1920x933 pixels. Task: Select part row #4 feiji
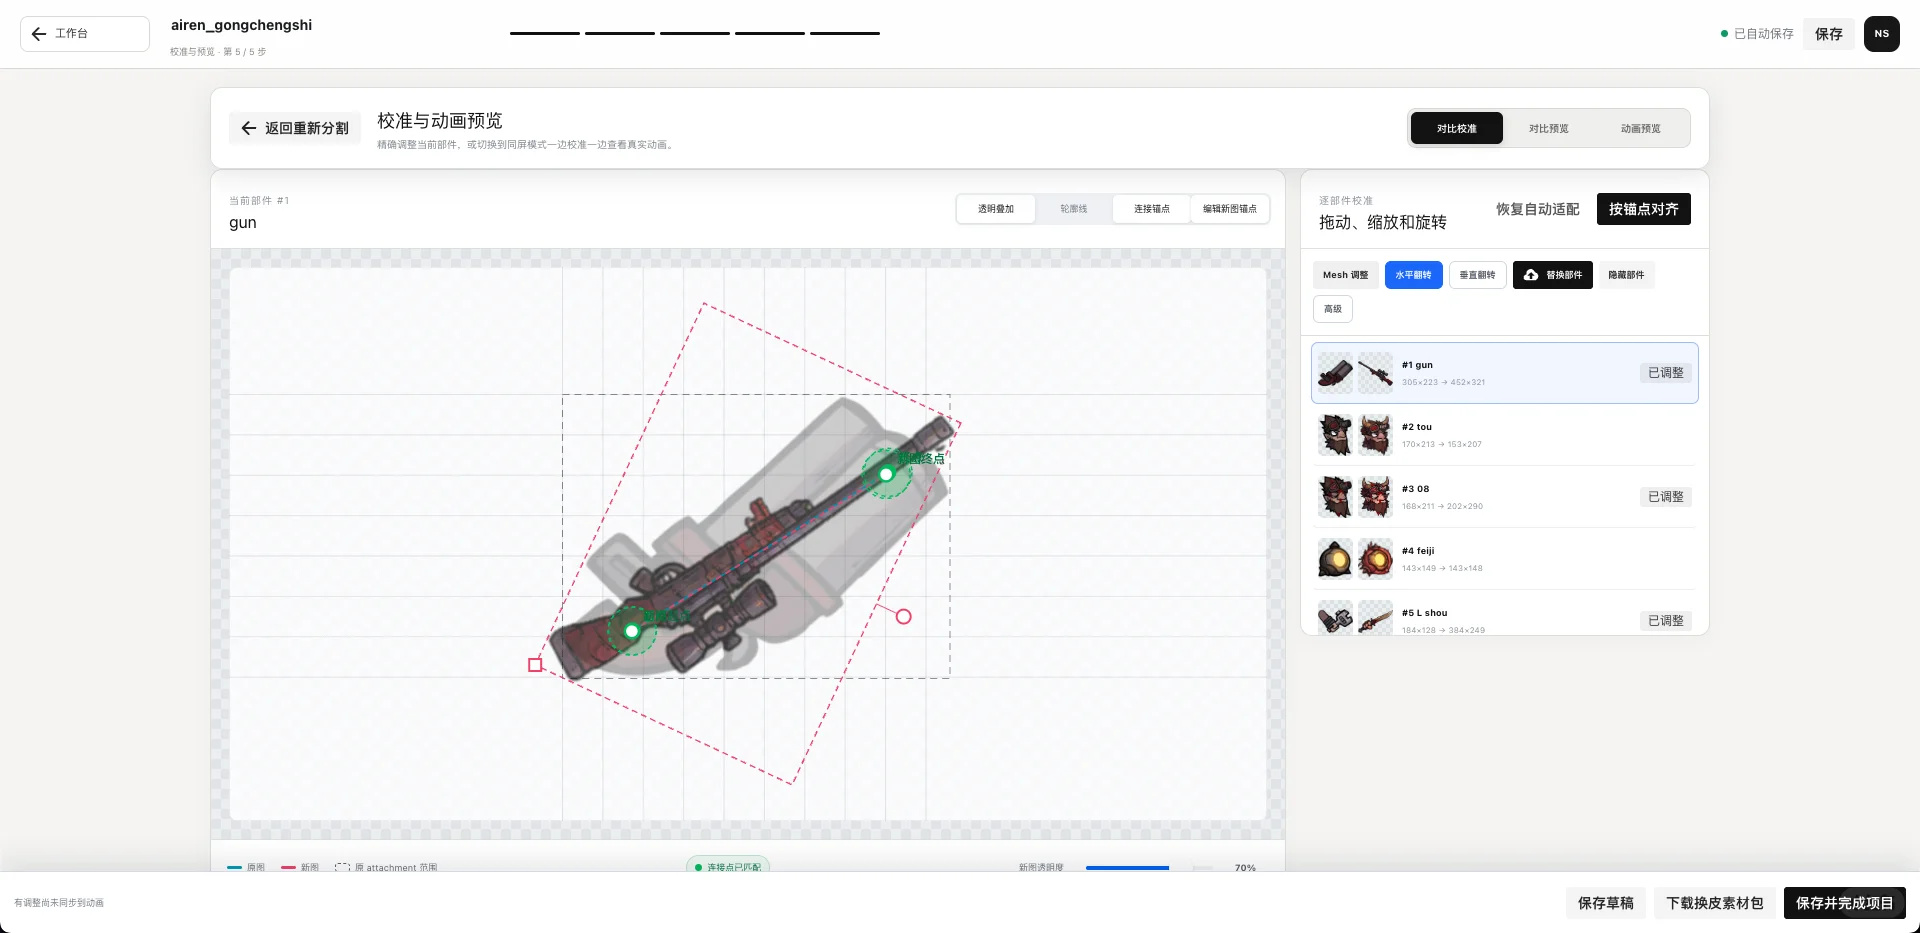1504,559
